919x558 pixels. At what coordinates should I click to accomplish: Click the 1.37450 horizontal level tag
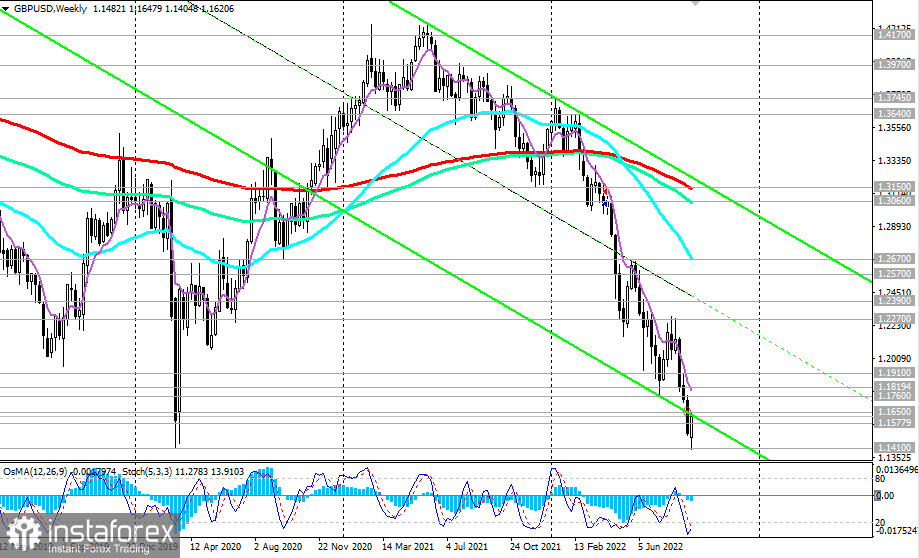[894, 97]
